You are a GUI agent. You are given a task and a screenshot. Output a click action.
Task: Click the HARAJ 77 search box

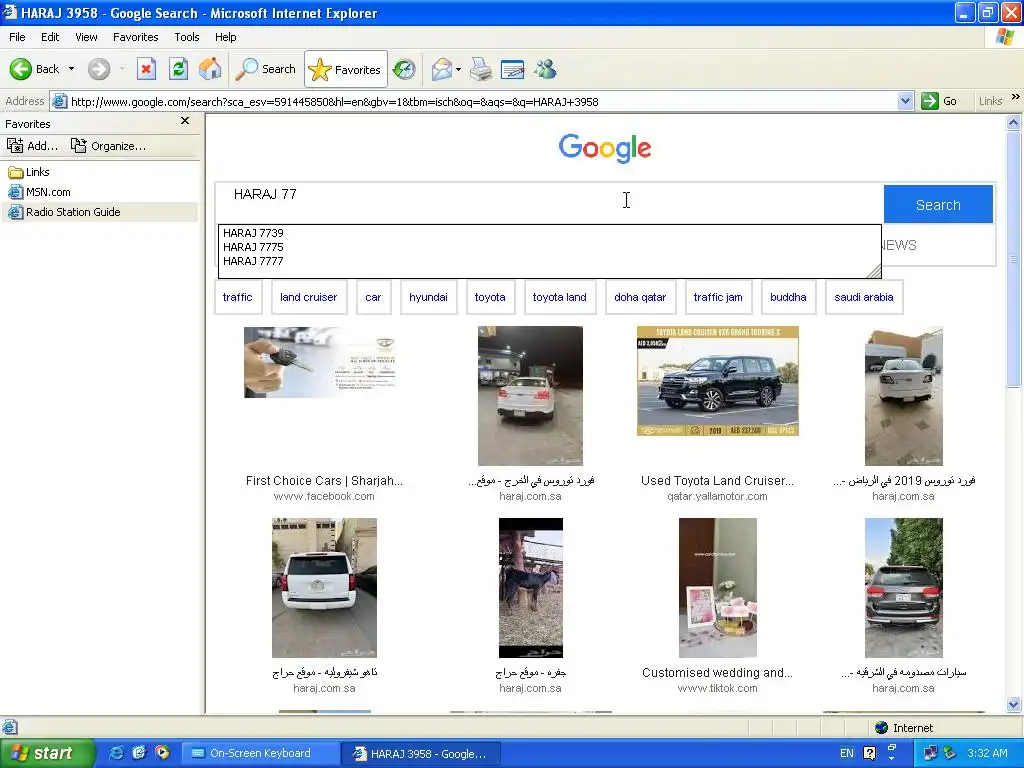tap(549, 203)
